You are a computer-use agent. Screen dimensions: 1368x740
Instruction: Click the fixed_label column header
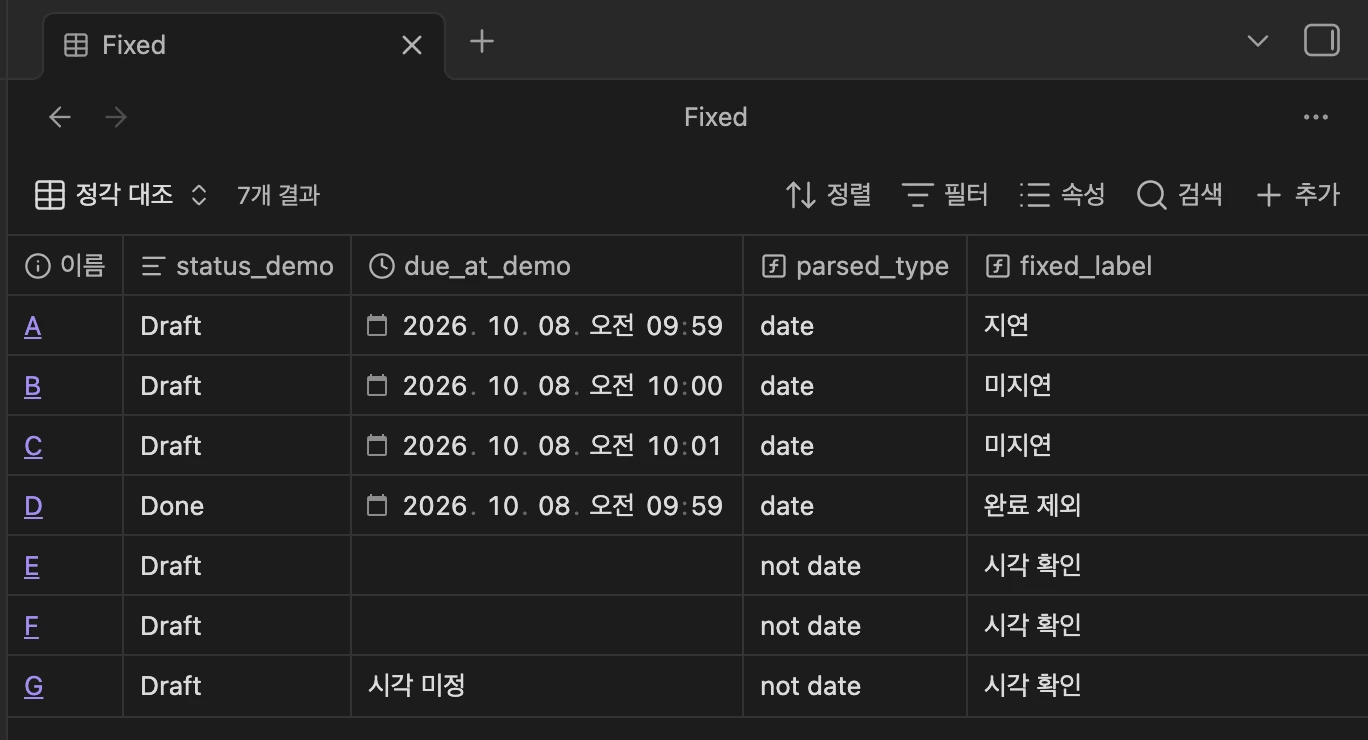pos(1167,265)
